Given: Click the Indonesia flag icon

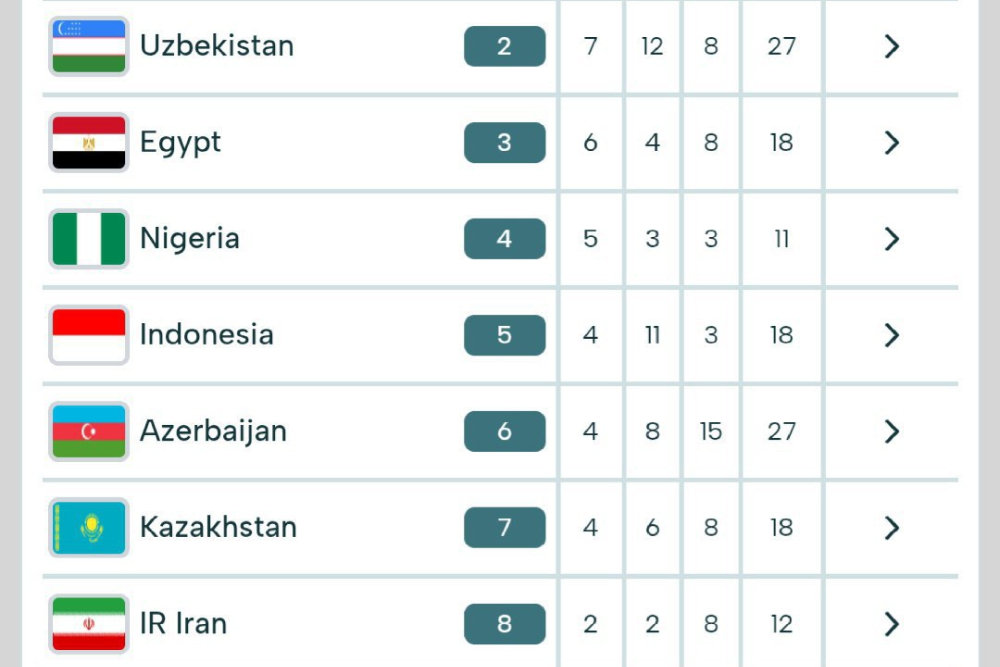Looking at the screenshot, I should pyautogui.click(x=89, y=335).
